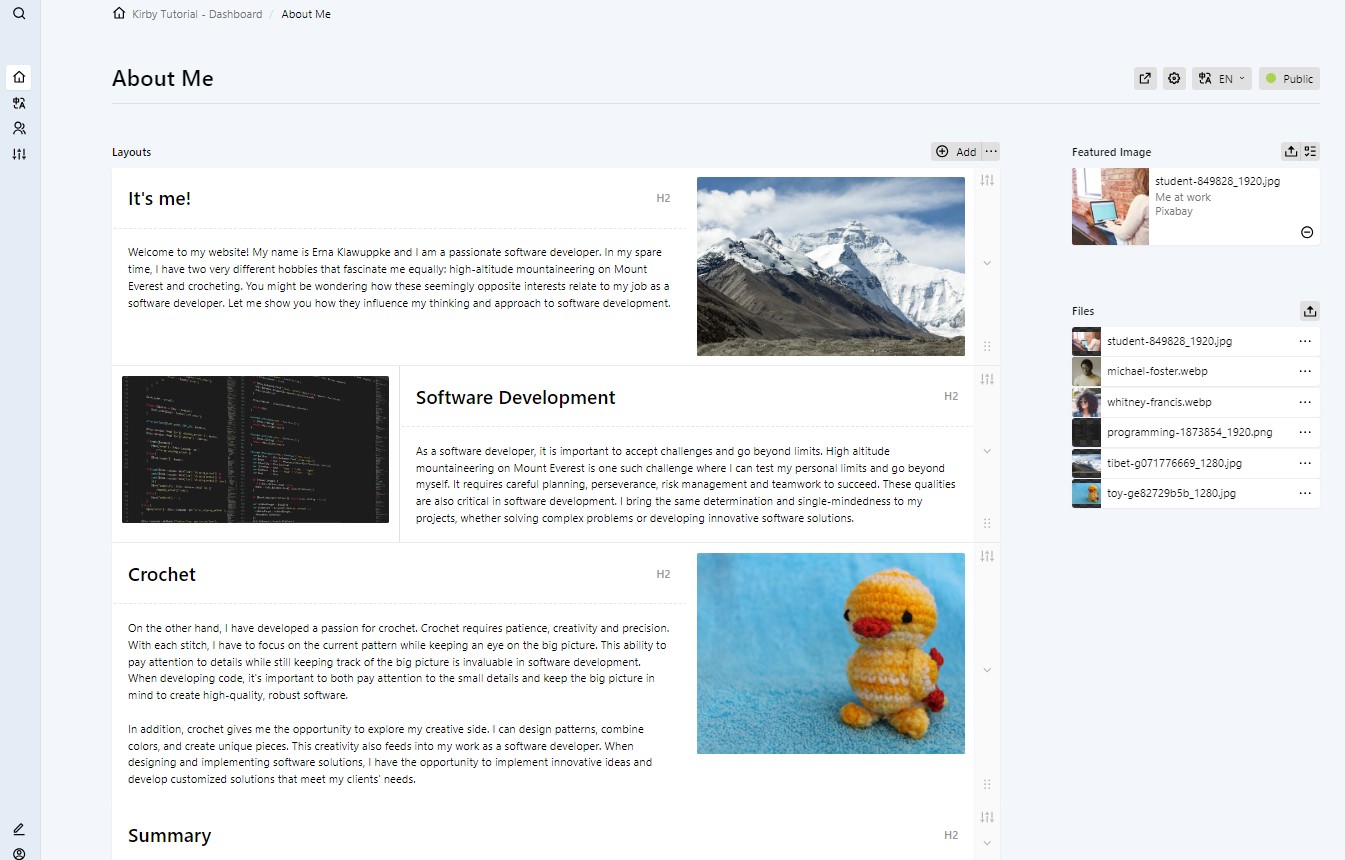1345x860 pixels.
Task: Edit the Crochet heading
Action: pyautogui.click(x=162, y=574)
